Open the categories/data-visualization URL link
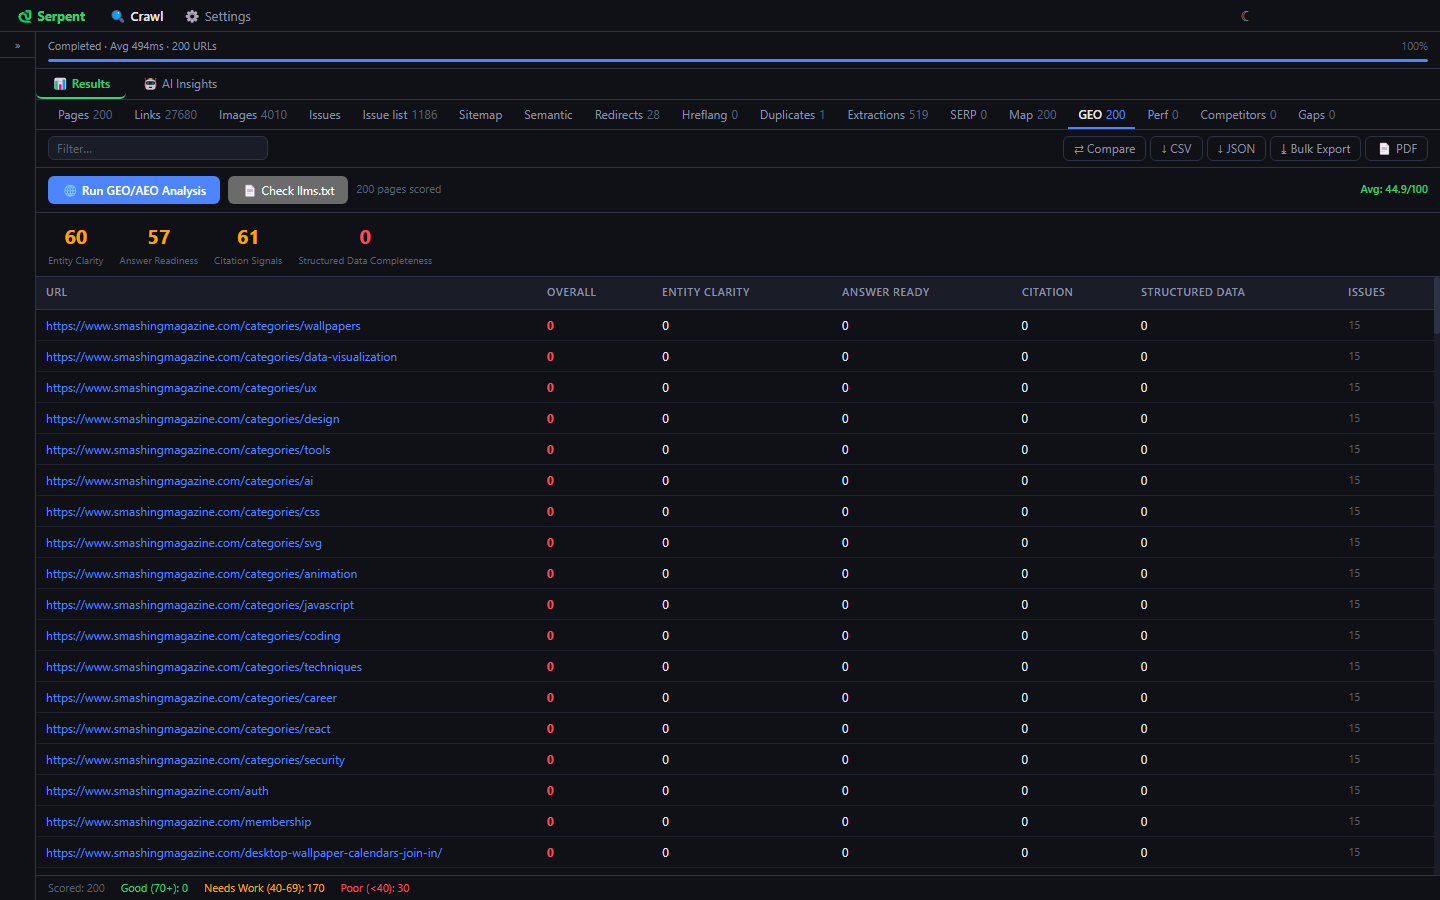 [x=221, y=357]
